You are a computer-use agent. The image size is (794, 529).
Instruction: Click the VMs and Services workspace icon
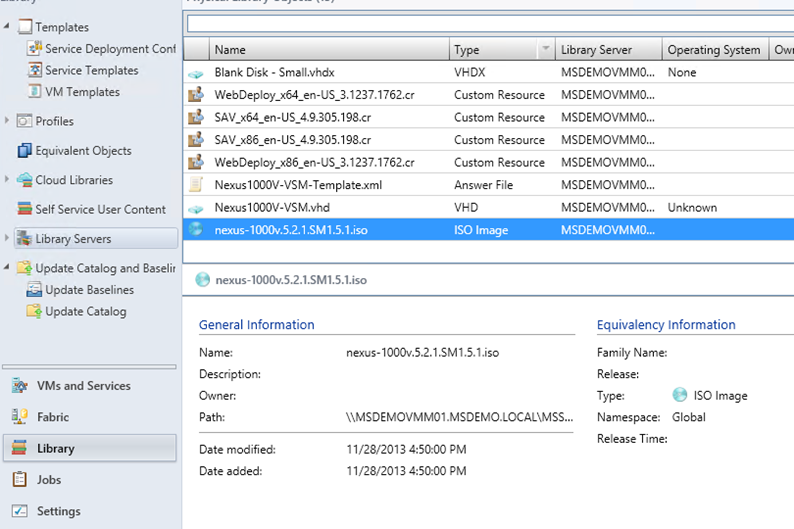pyautogui.click(x=20, y=385)
